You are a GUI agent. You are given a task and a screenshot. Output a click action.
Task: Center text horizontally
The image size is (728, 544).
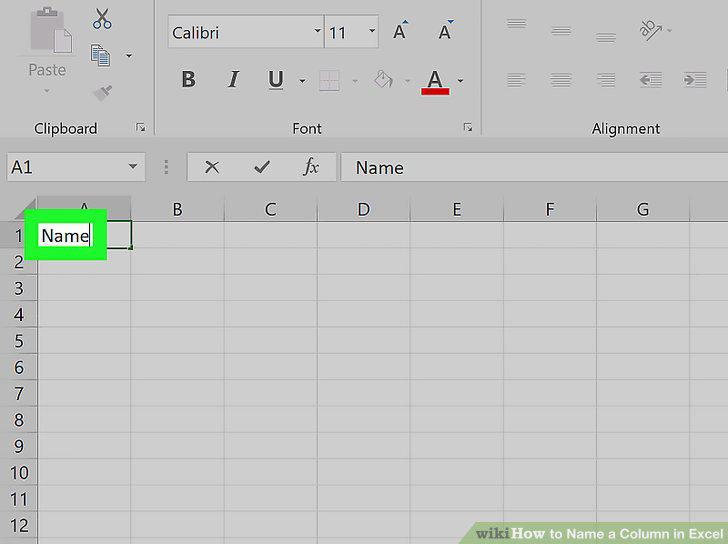561,80
